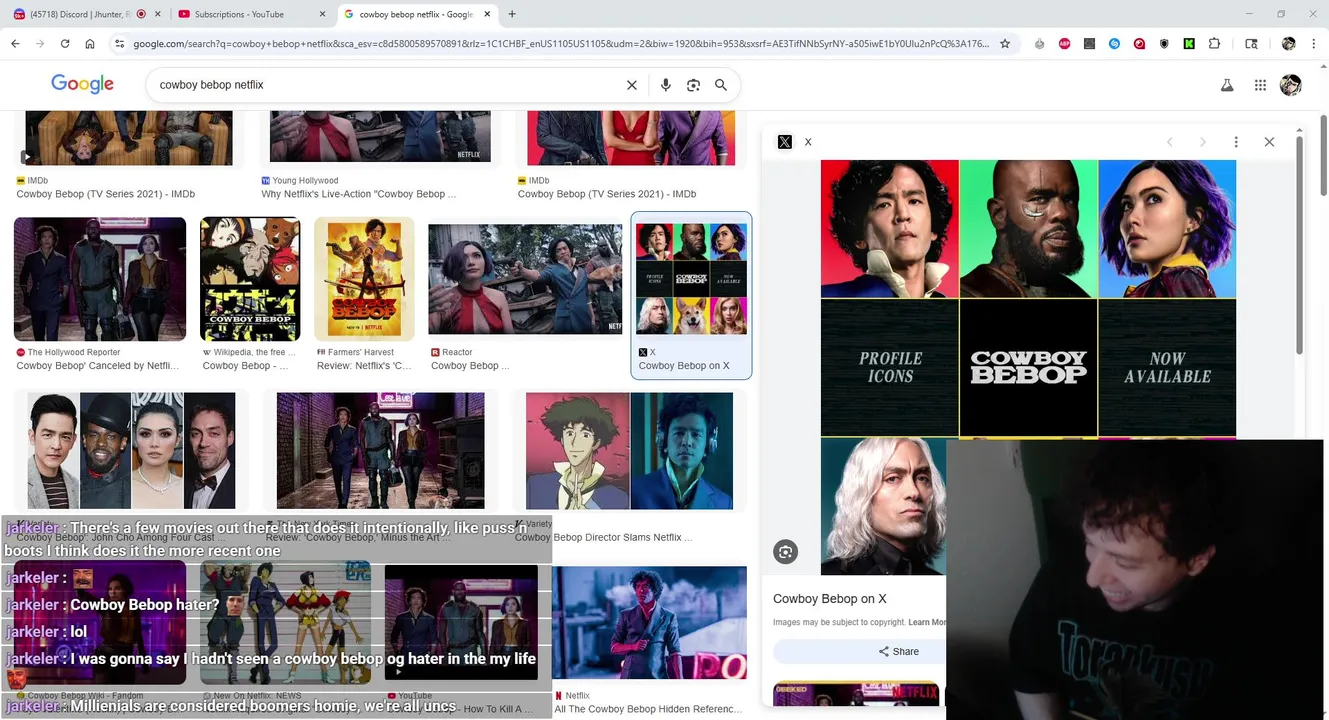This screenshot has height=720, width=1329.
Task: Submit search with the magnifier icon
Action: point(721,85)
